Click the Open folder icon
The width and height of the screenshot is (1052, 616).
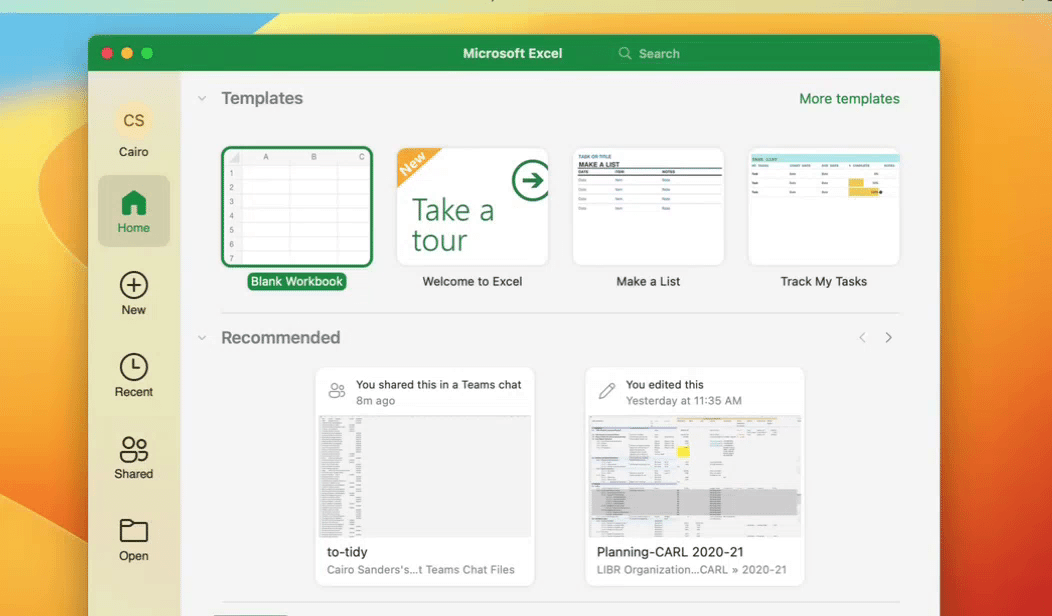(x=134, y=531)
